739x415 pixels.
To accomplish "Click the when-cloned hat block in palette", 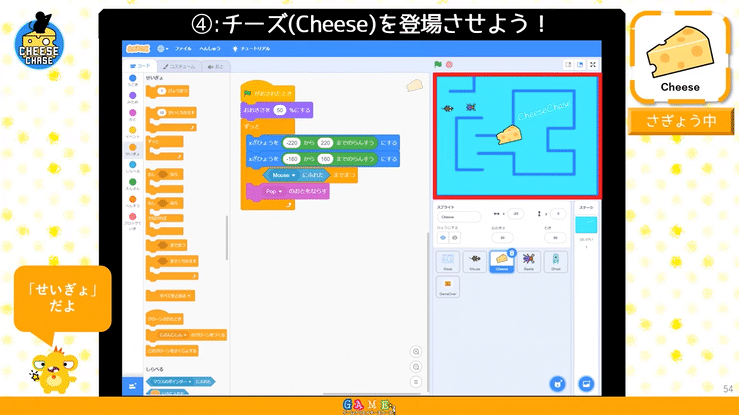I will click(164, 318).
